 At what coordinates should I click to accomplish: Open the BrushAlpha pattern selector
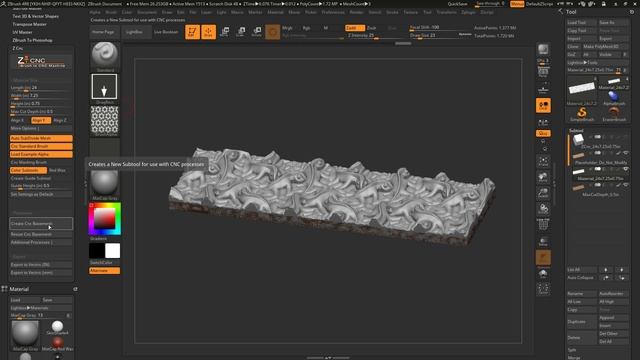point(104,120)
